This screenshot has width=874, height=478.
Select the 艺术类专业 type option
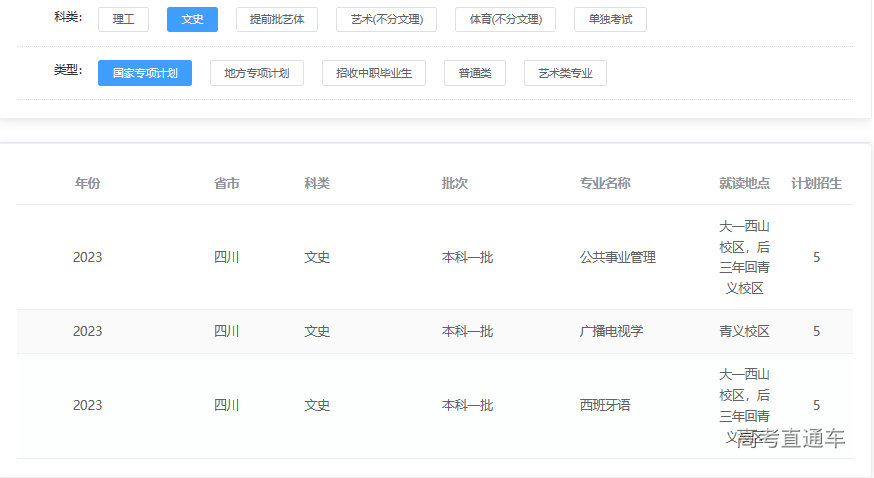565,73
